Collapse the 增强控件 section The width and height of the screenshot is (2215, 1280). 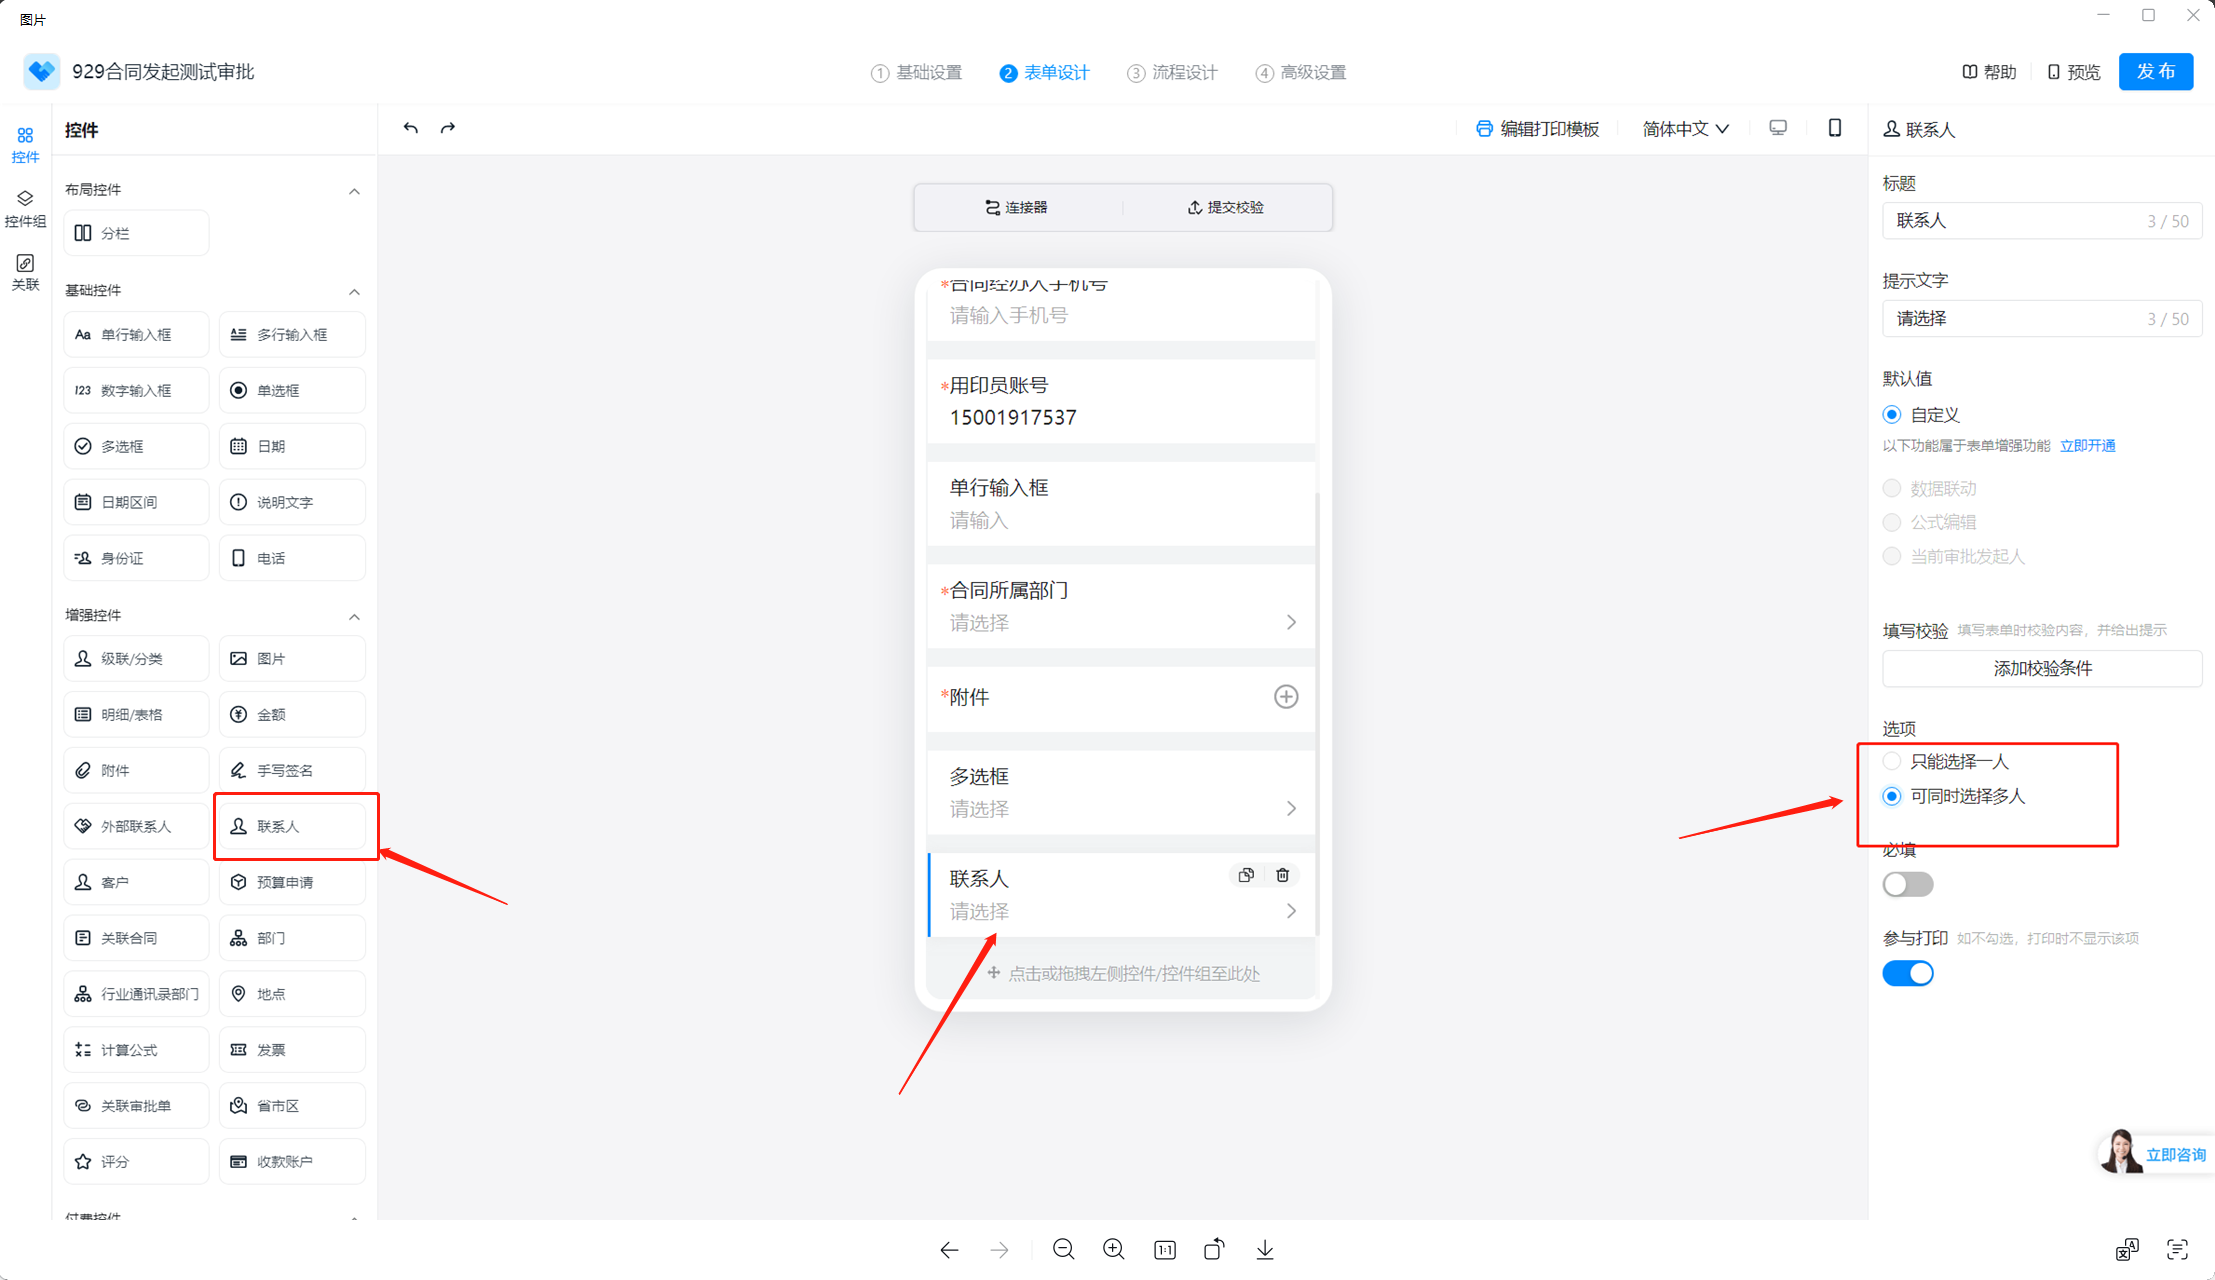pyautogui.click(x=354, y=616)
